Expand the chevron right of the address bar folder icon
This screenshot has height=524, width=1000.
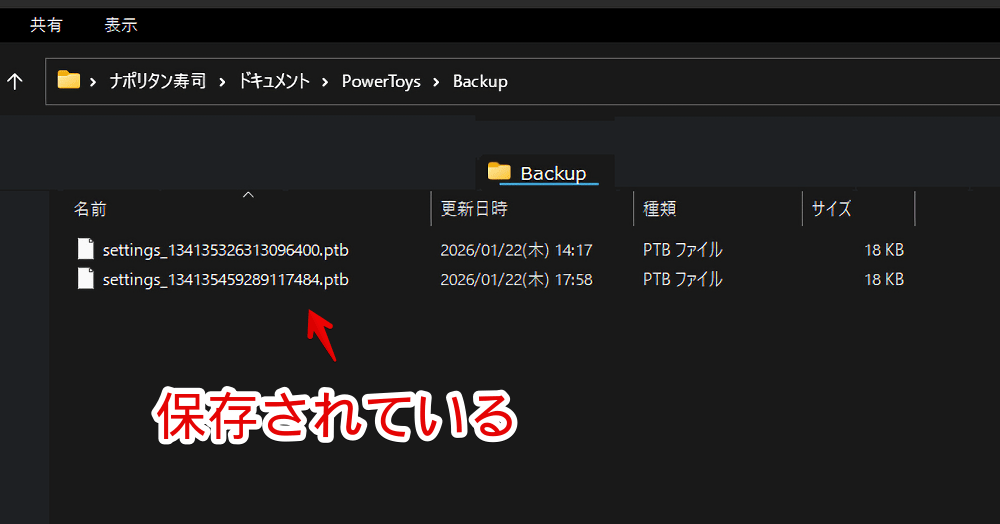point(93,82)
